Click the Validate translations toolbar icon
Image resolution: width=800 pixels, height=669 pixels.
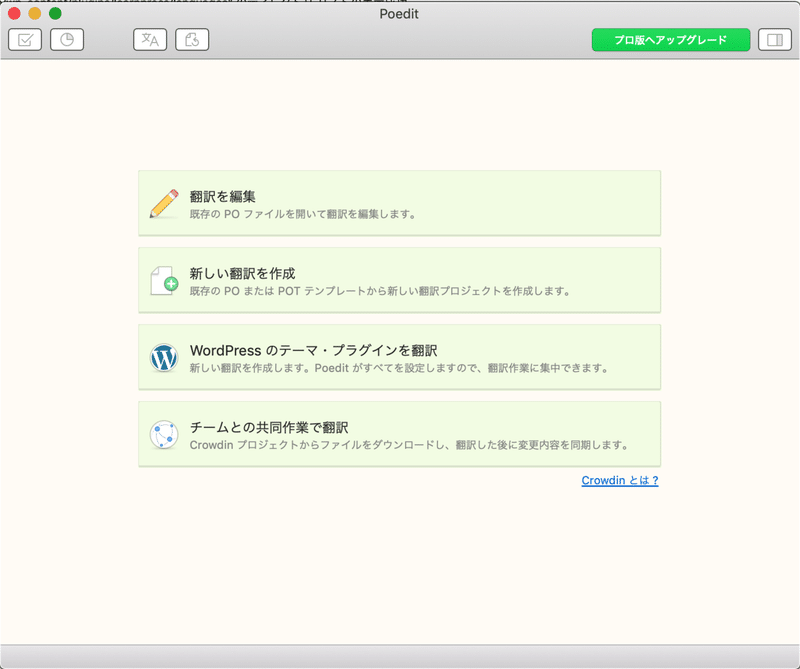pos(25,40)
